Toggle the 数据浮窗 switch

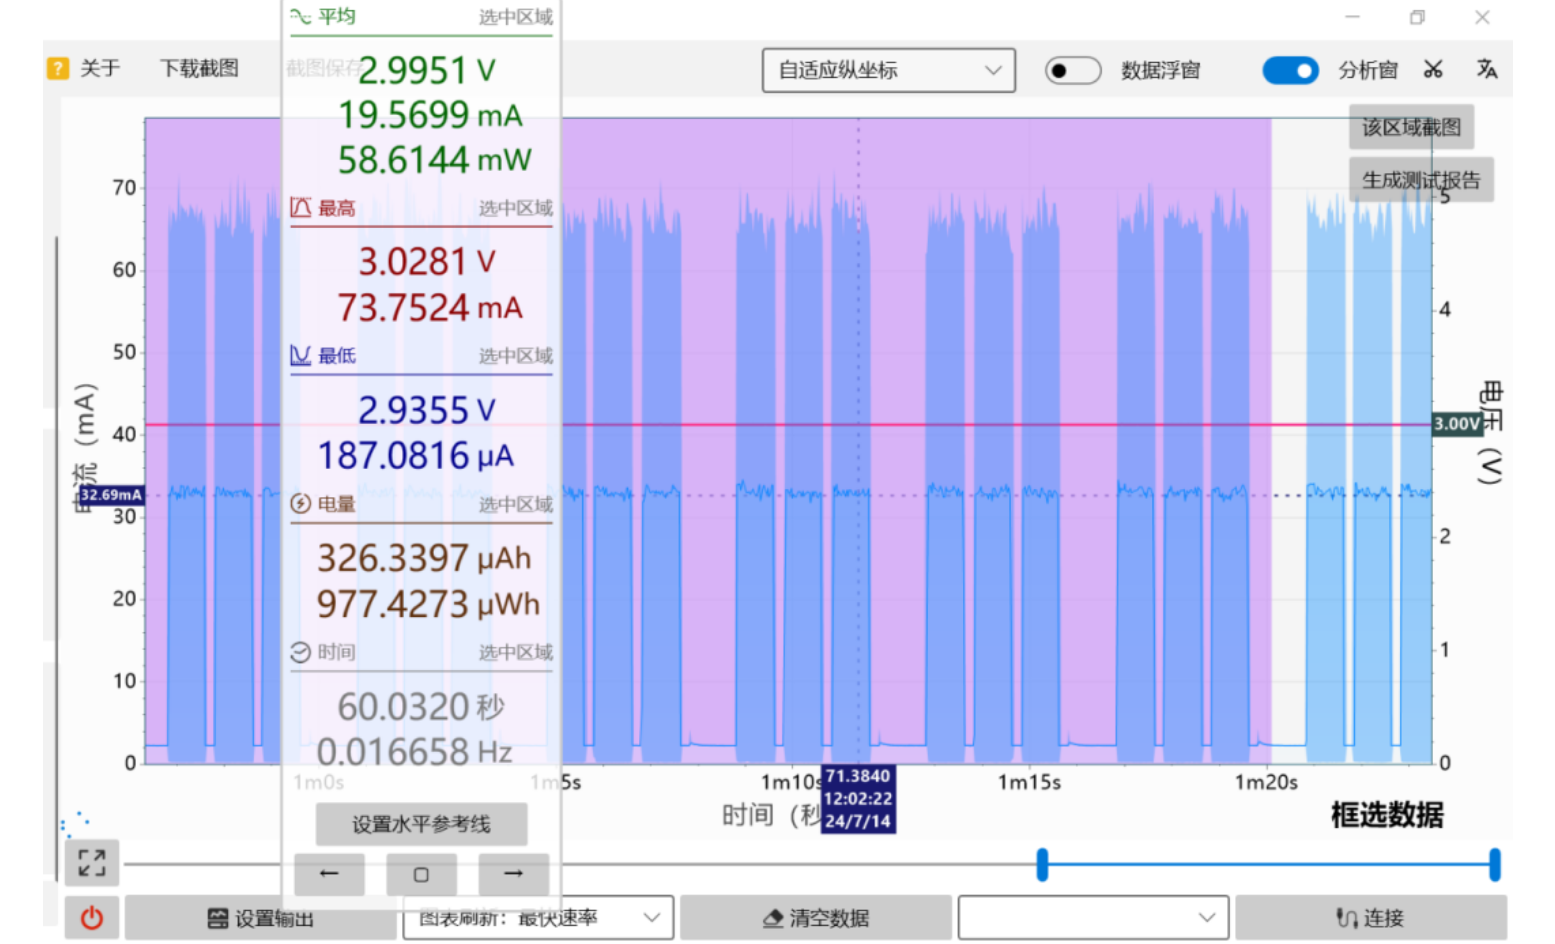pyautogui.click(x=1072, y=70)
